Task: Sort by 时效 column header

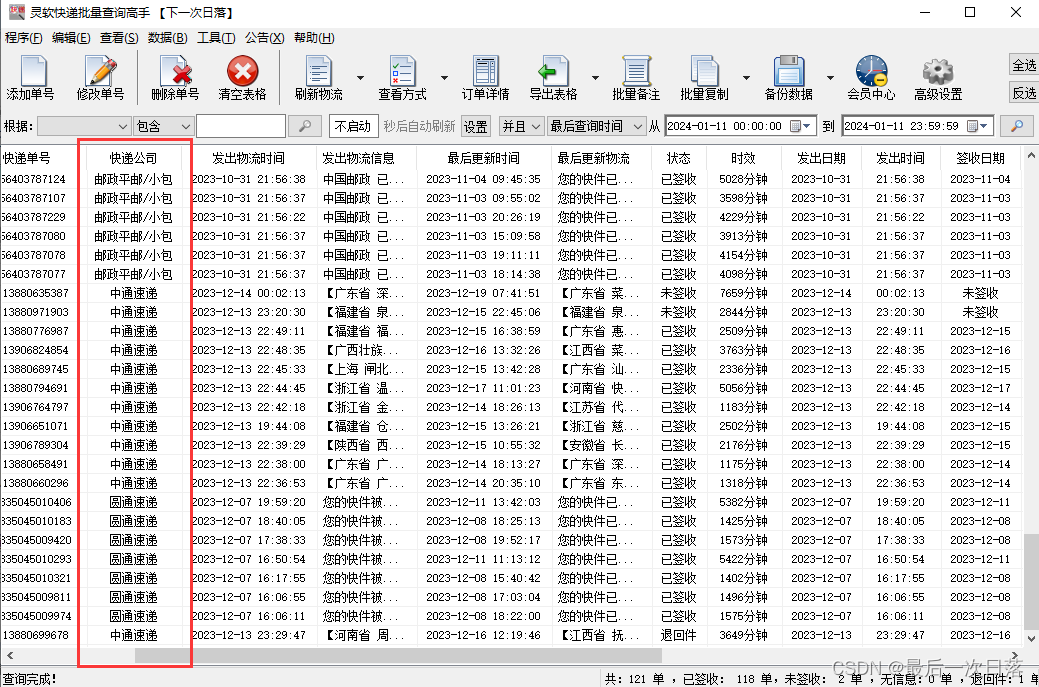Action: tap(743, 158)
